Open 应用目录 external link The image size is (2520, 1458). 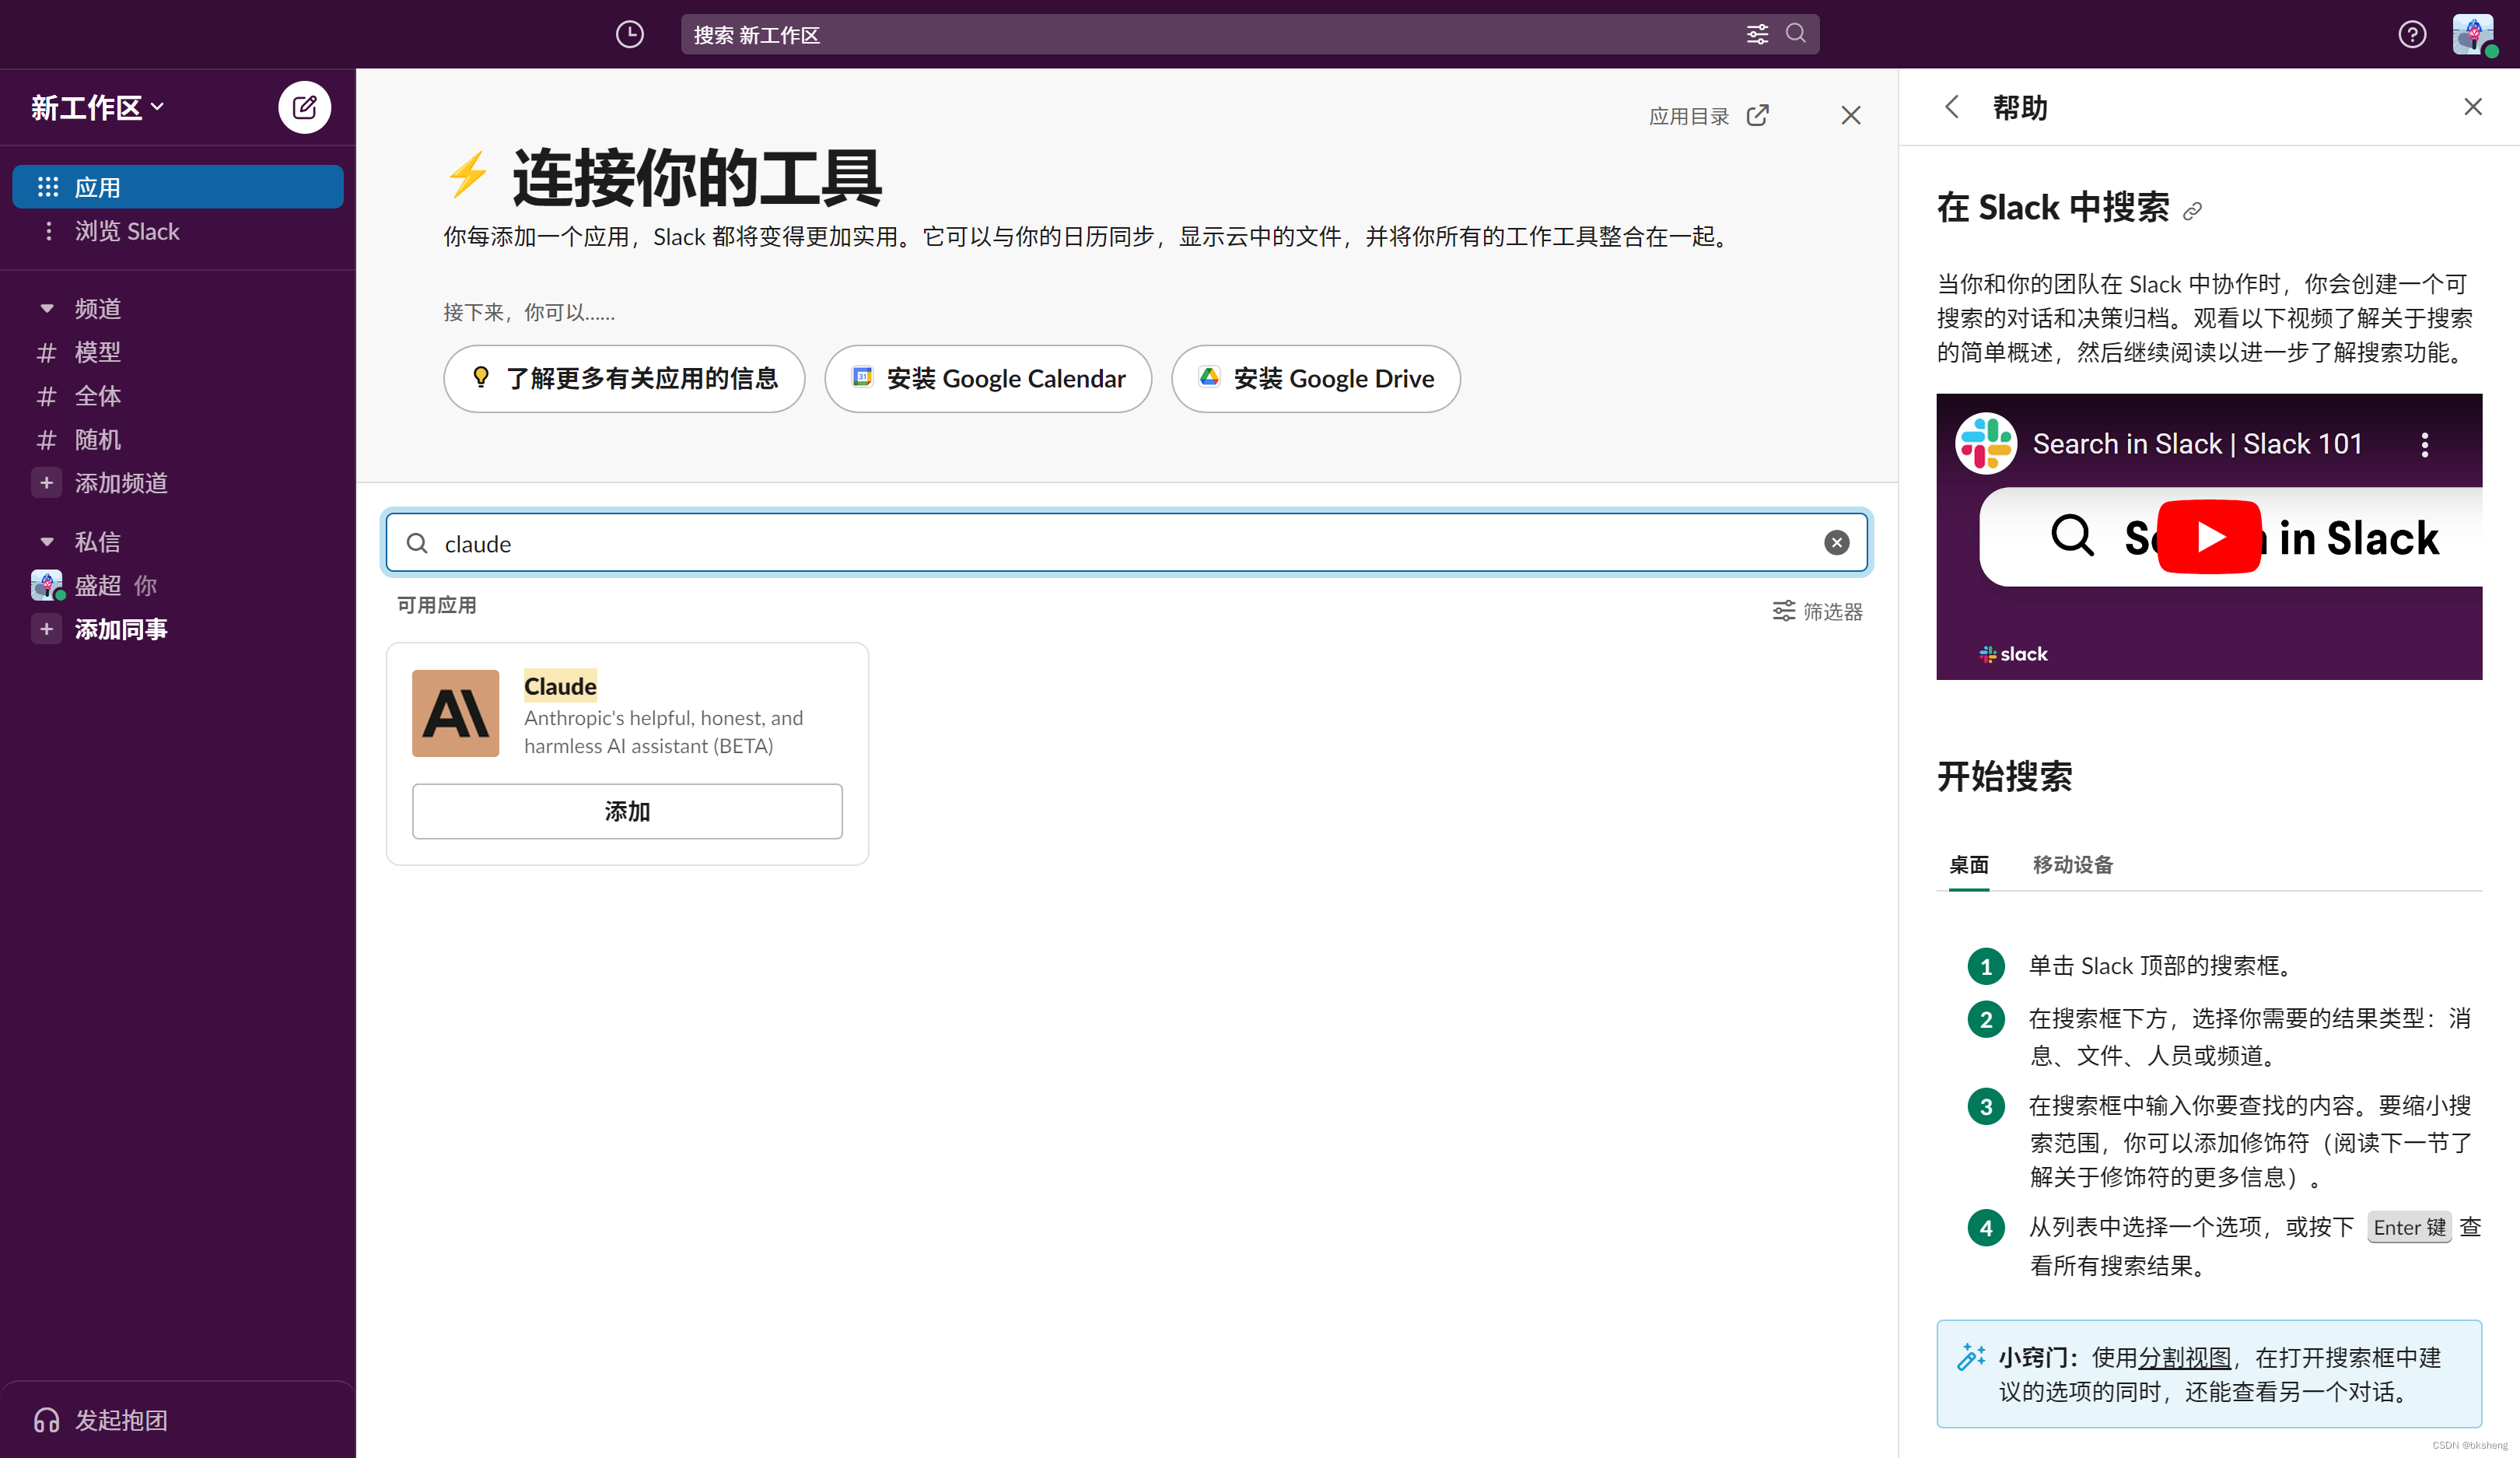pyautogui.click(x=1708, y=116)
